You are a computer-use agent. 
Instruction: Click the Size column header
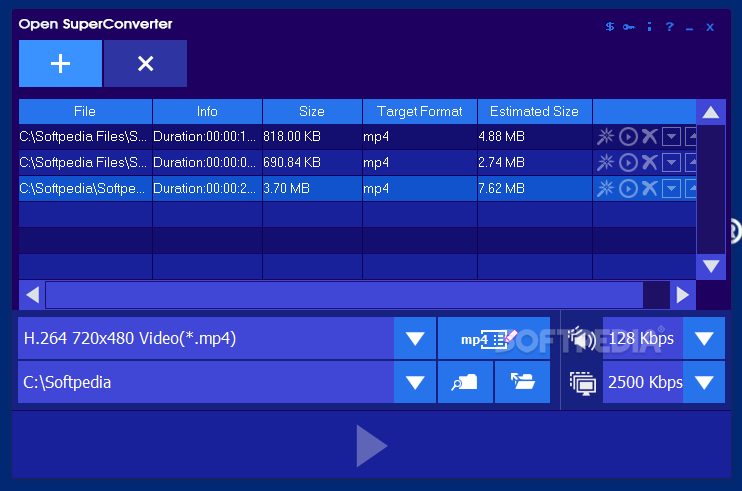(x=312, y=112)
